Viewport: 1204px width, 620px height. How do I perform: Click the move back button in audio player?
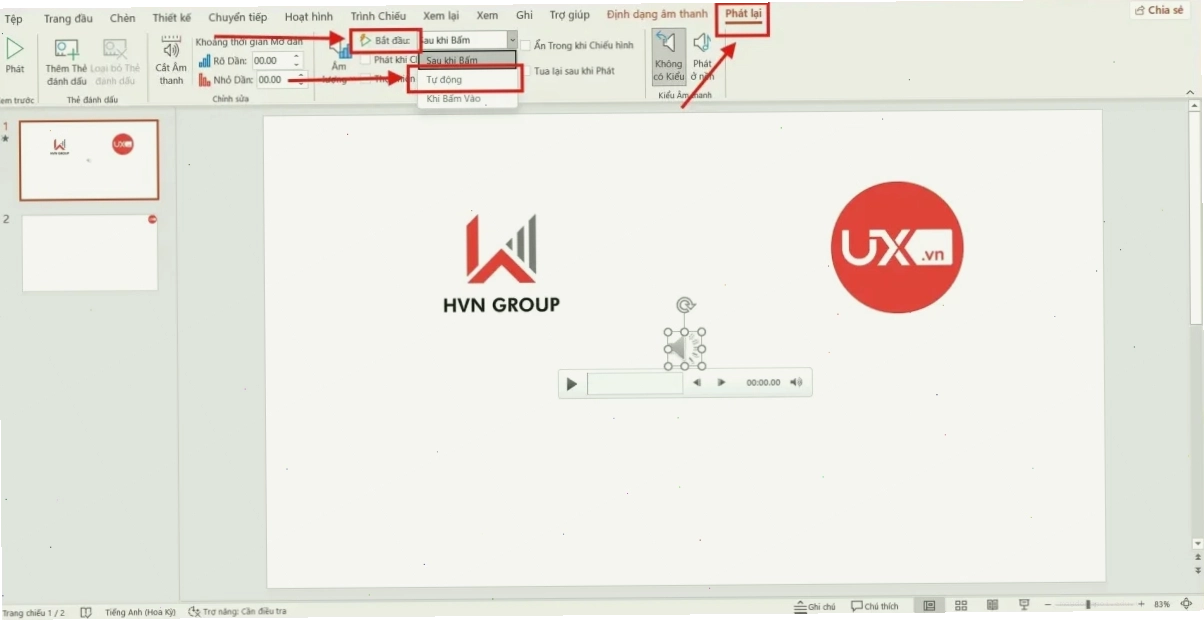697,382
